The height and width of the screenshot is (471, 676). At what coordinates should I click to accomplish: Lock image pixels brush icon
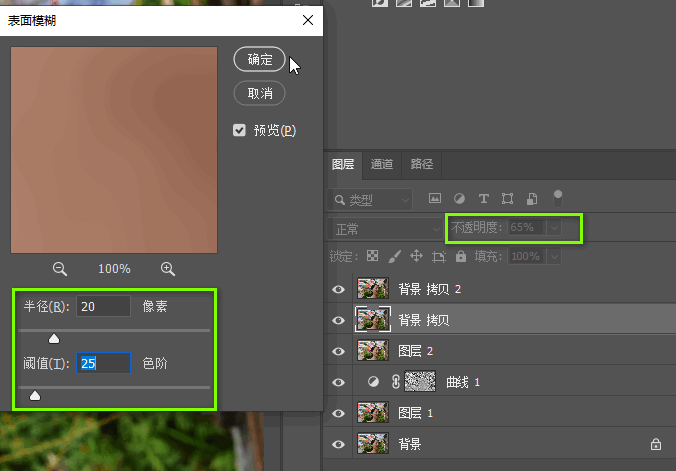tap(394, 256)
